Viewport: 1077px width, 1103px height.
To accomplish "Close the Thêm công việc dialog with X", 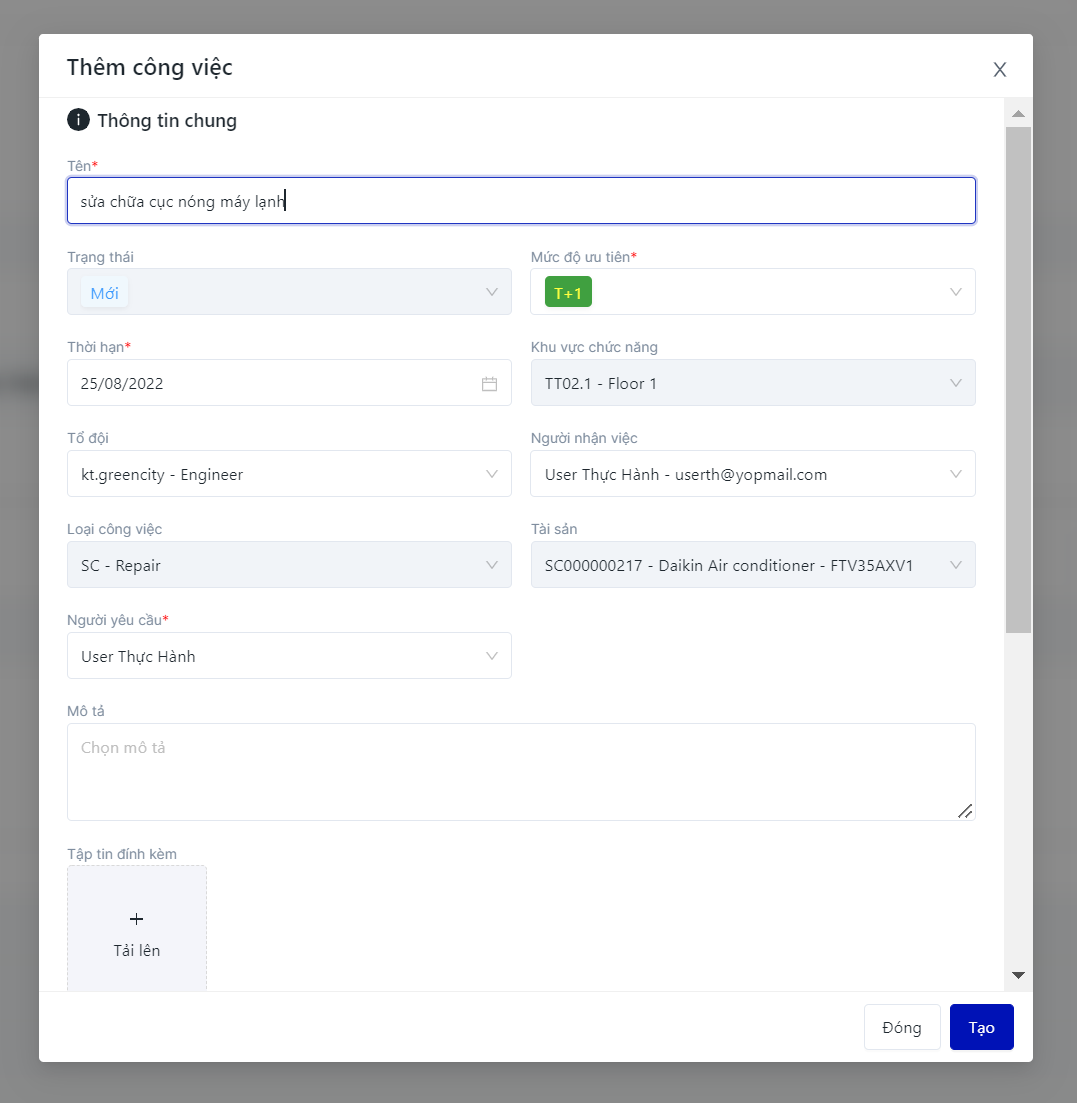I will point(999,69).
